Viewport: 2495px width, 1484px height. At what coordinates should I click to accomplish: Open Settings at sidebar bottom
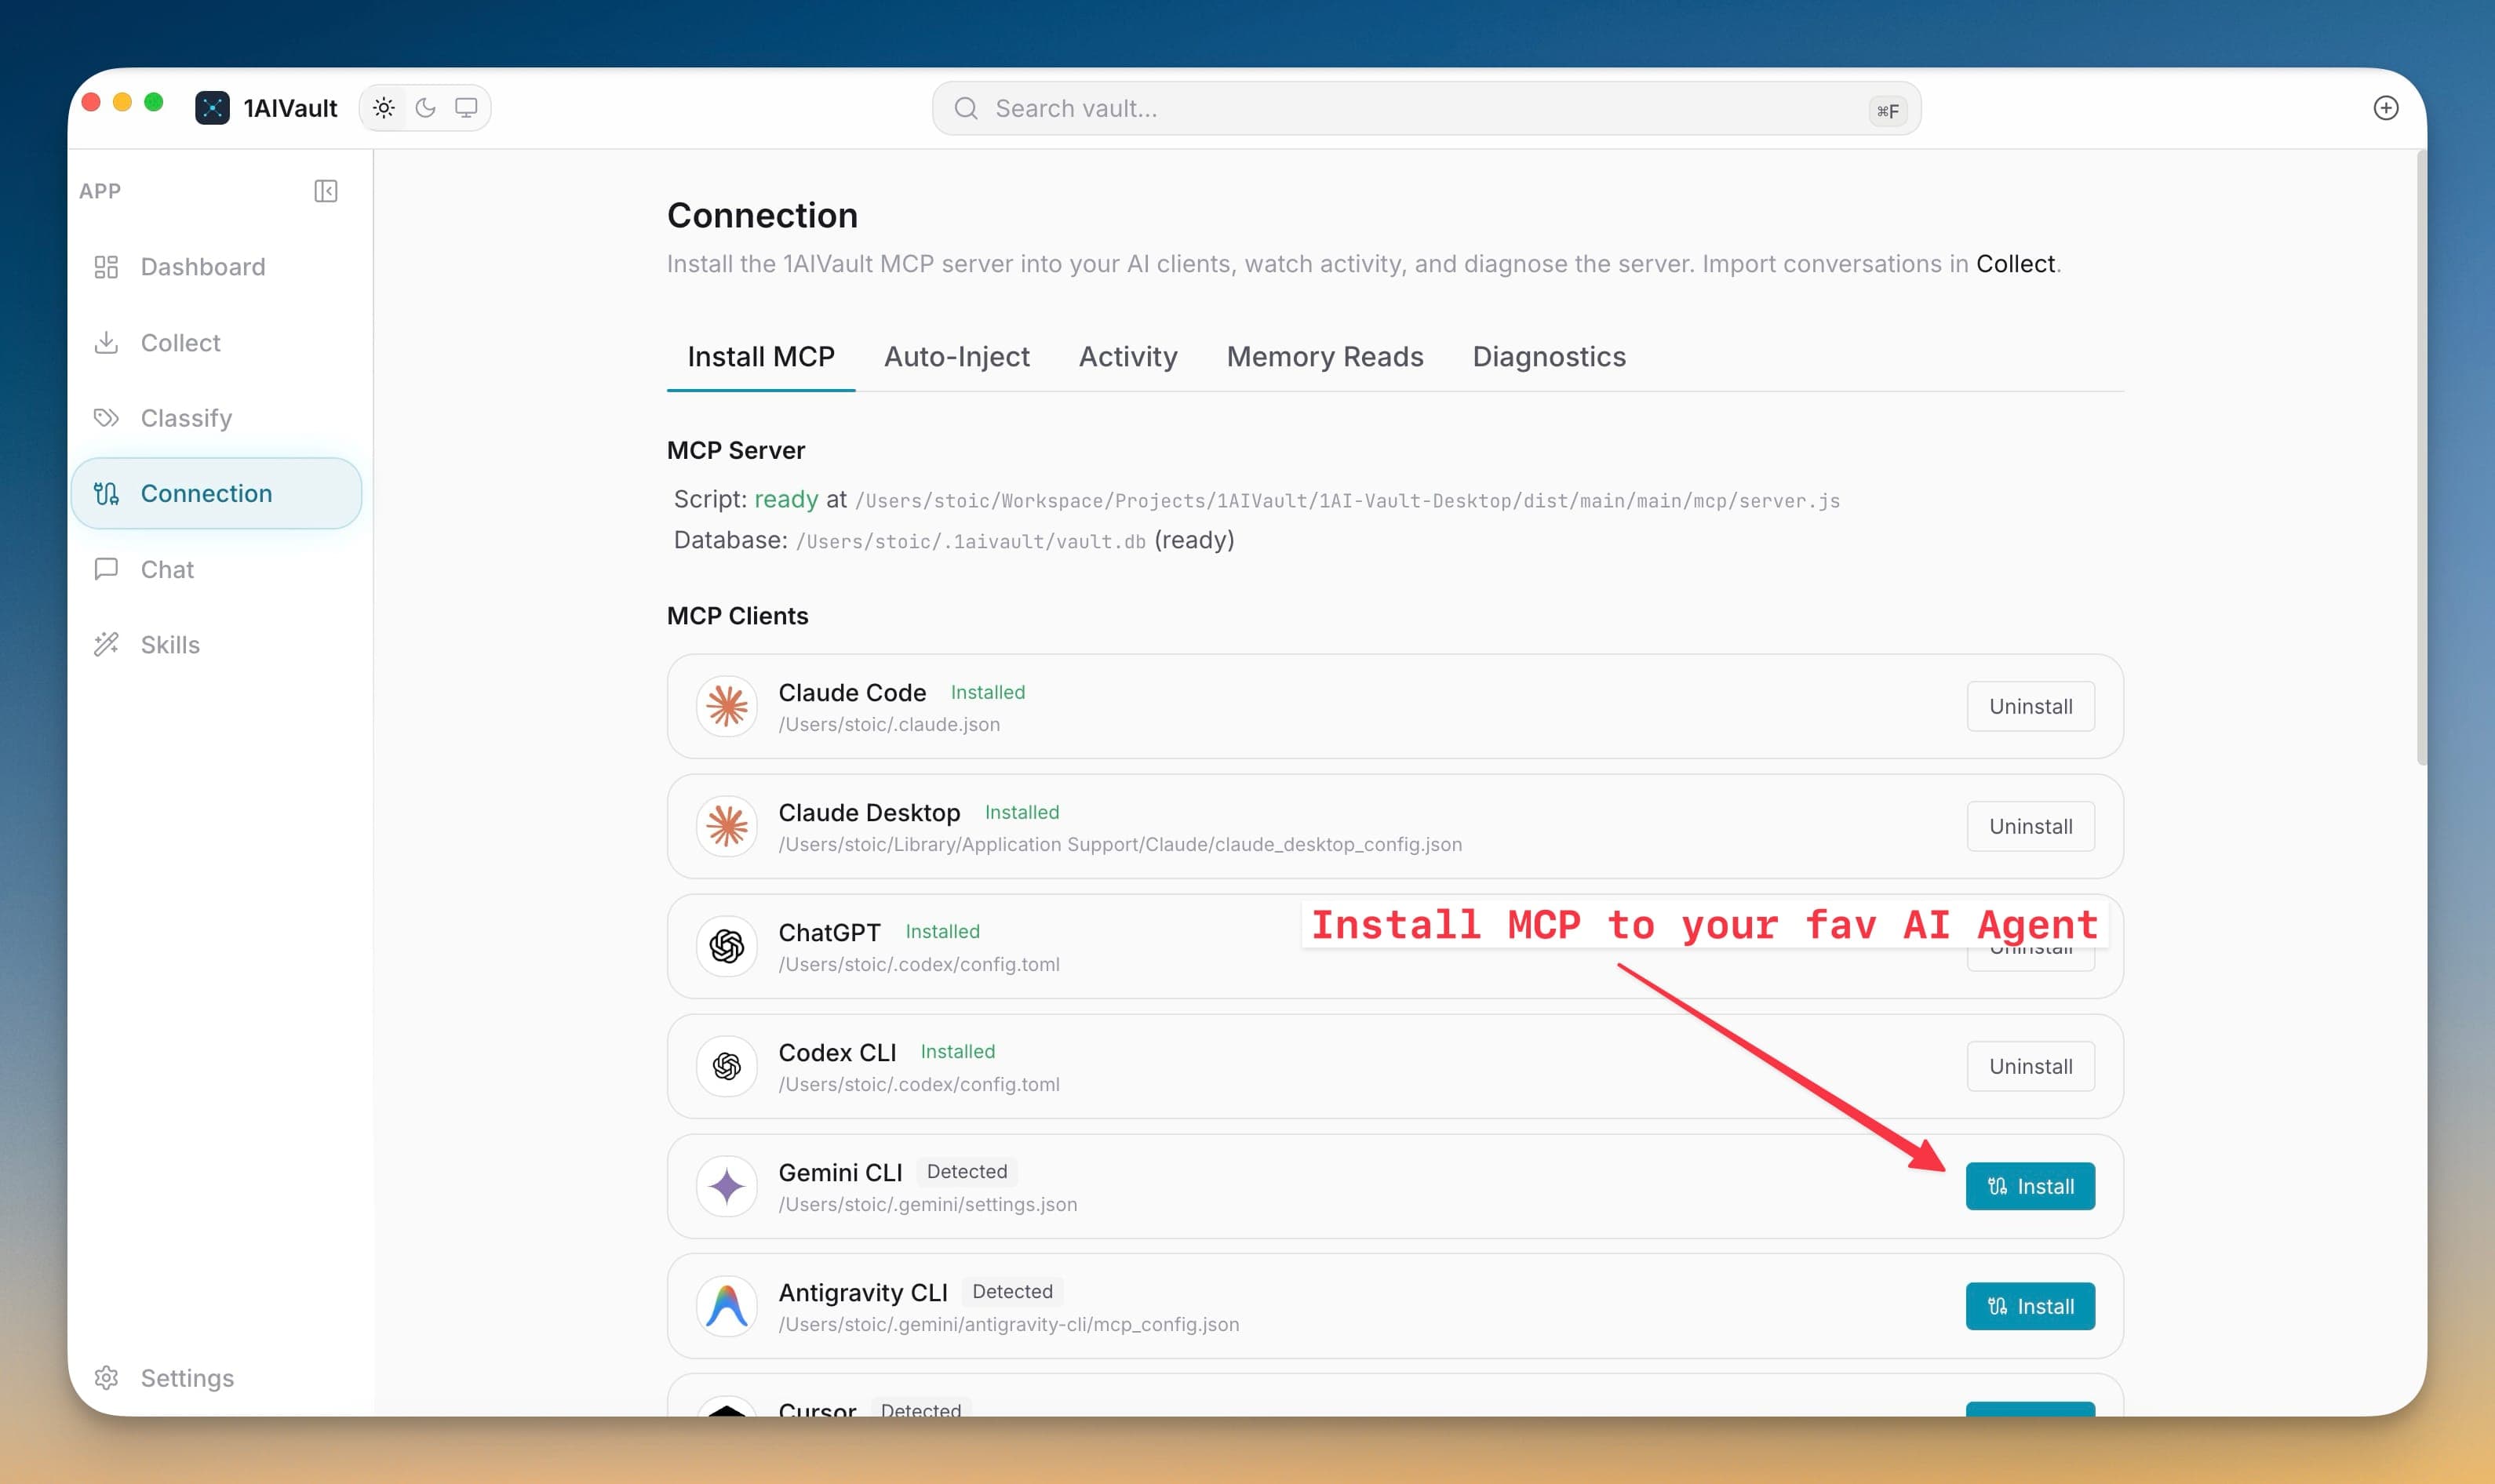click(216, 1377)
